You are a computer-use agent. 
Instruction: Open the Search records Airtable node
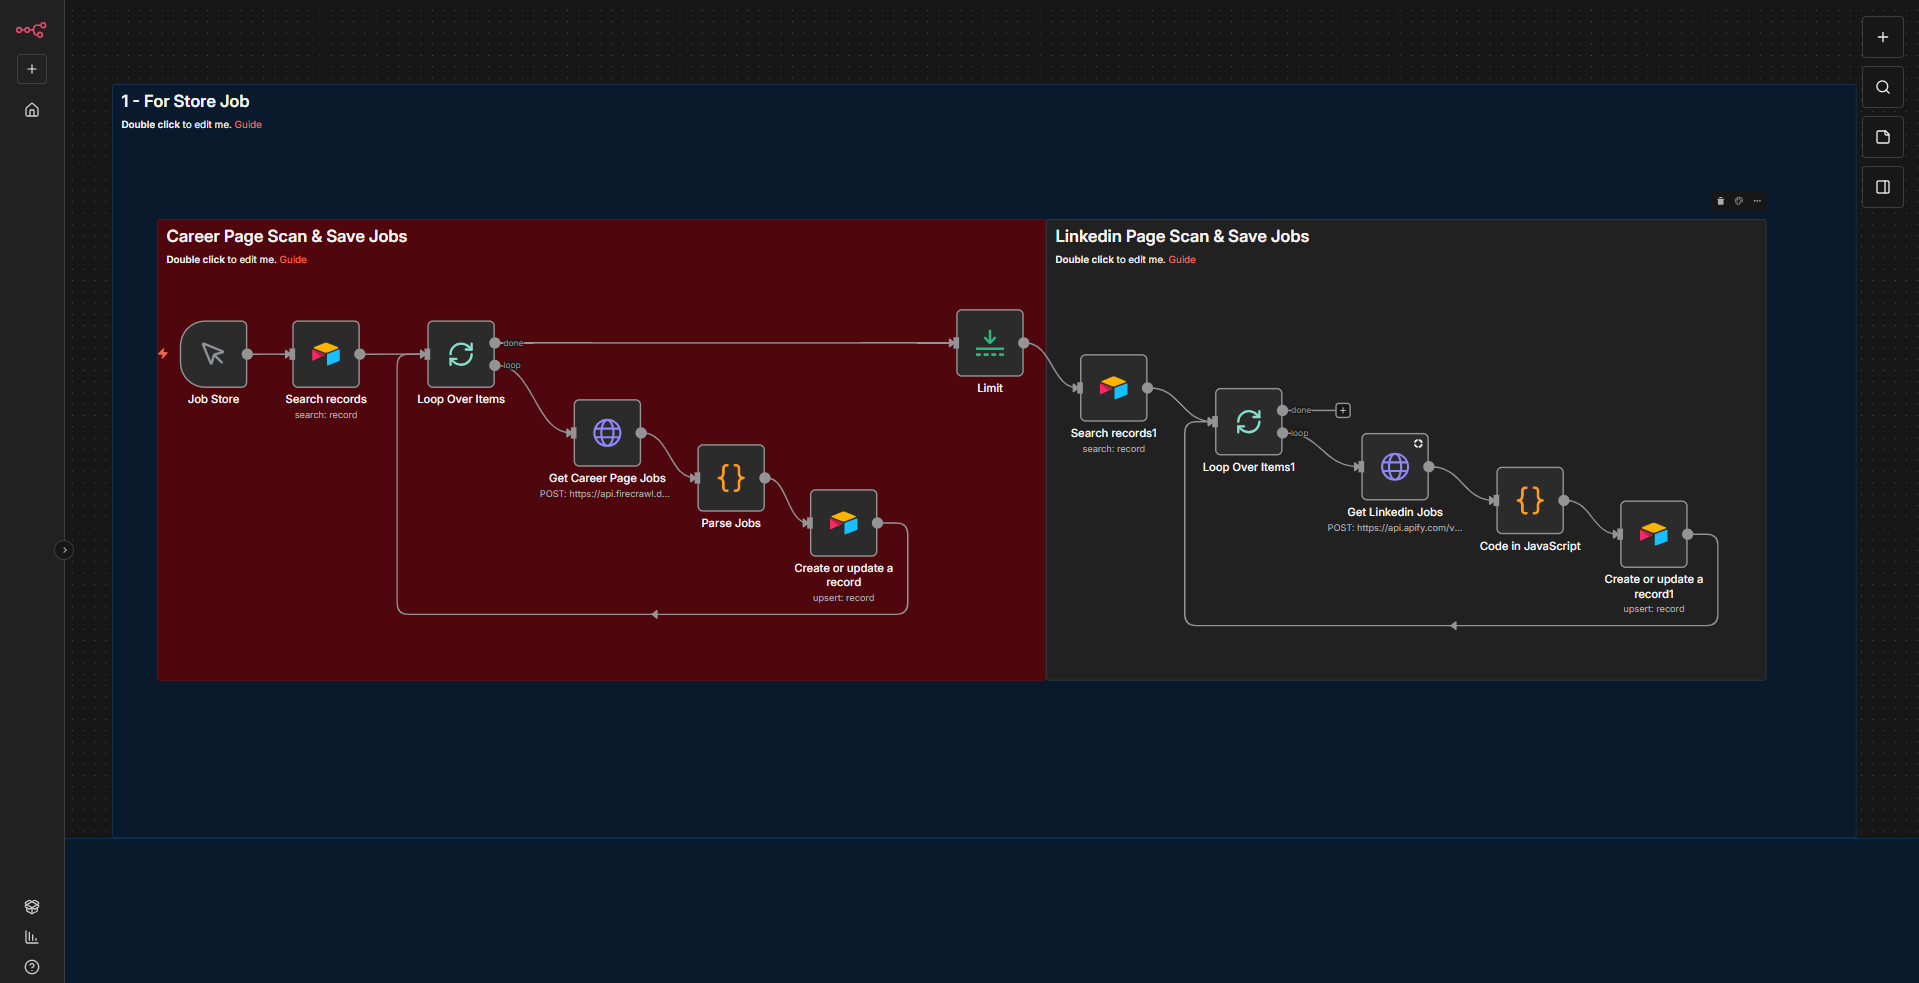coord(325,354)
